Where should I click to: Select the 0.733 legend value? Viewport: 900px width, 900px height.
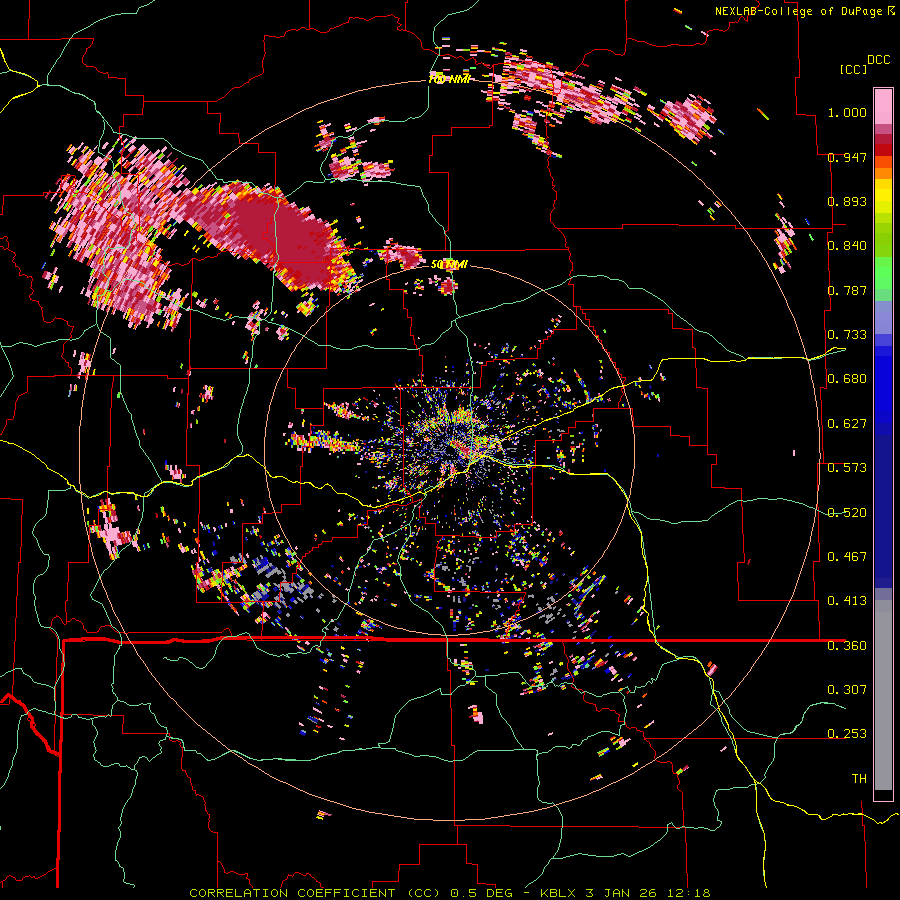[x=847, y=335]
